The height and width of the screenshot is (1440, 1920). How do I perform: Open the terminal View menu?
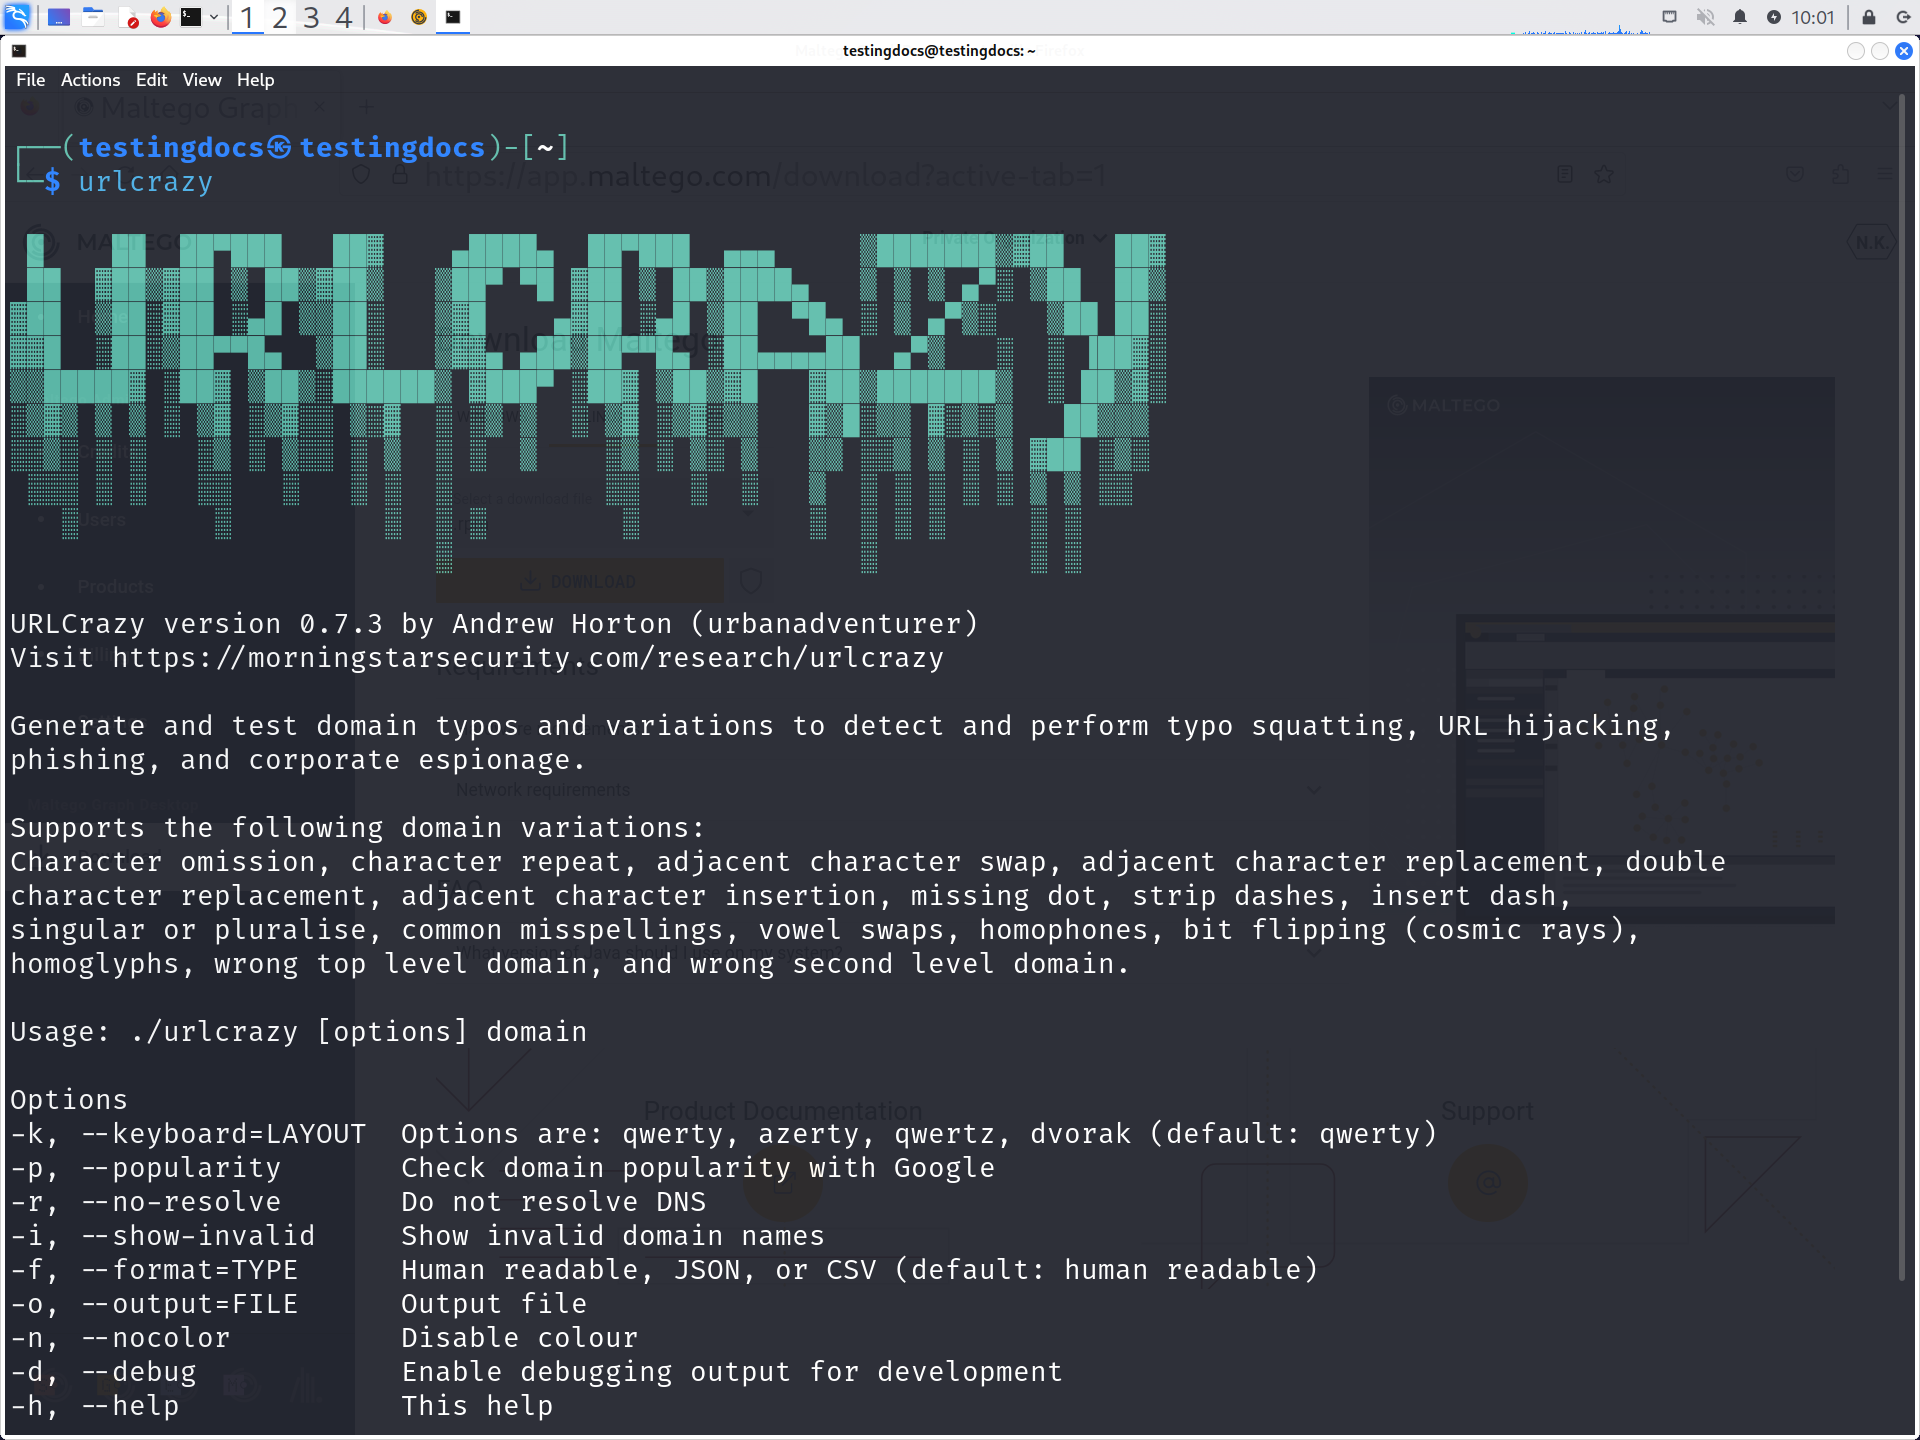[202, 80]
